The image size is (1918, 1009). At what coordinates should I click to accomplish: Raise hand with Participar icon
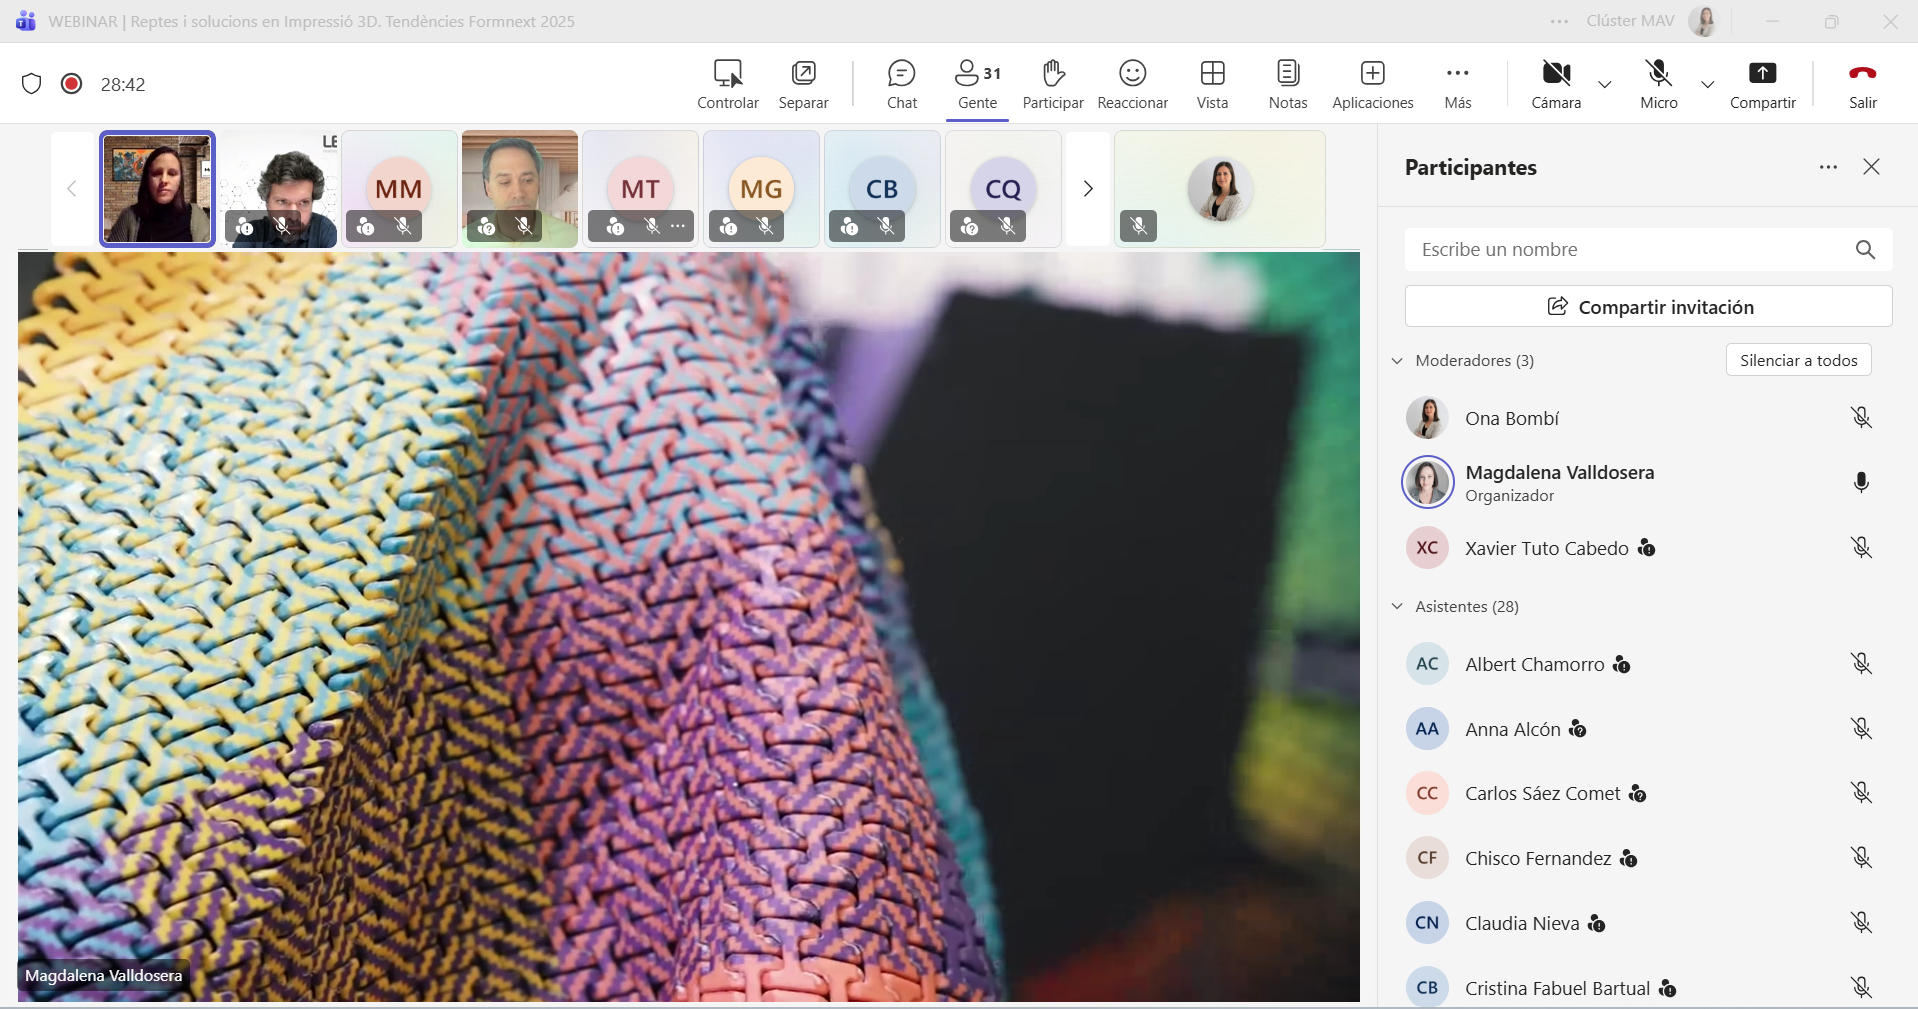[x=1052, y=84]
